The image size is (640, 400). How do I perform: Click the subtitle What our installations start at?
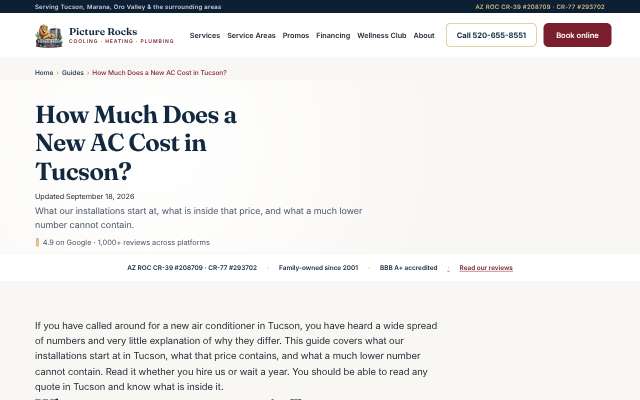[198, 218]
